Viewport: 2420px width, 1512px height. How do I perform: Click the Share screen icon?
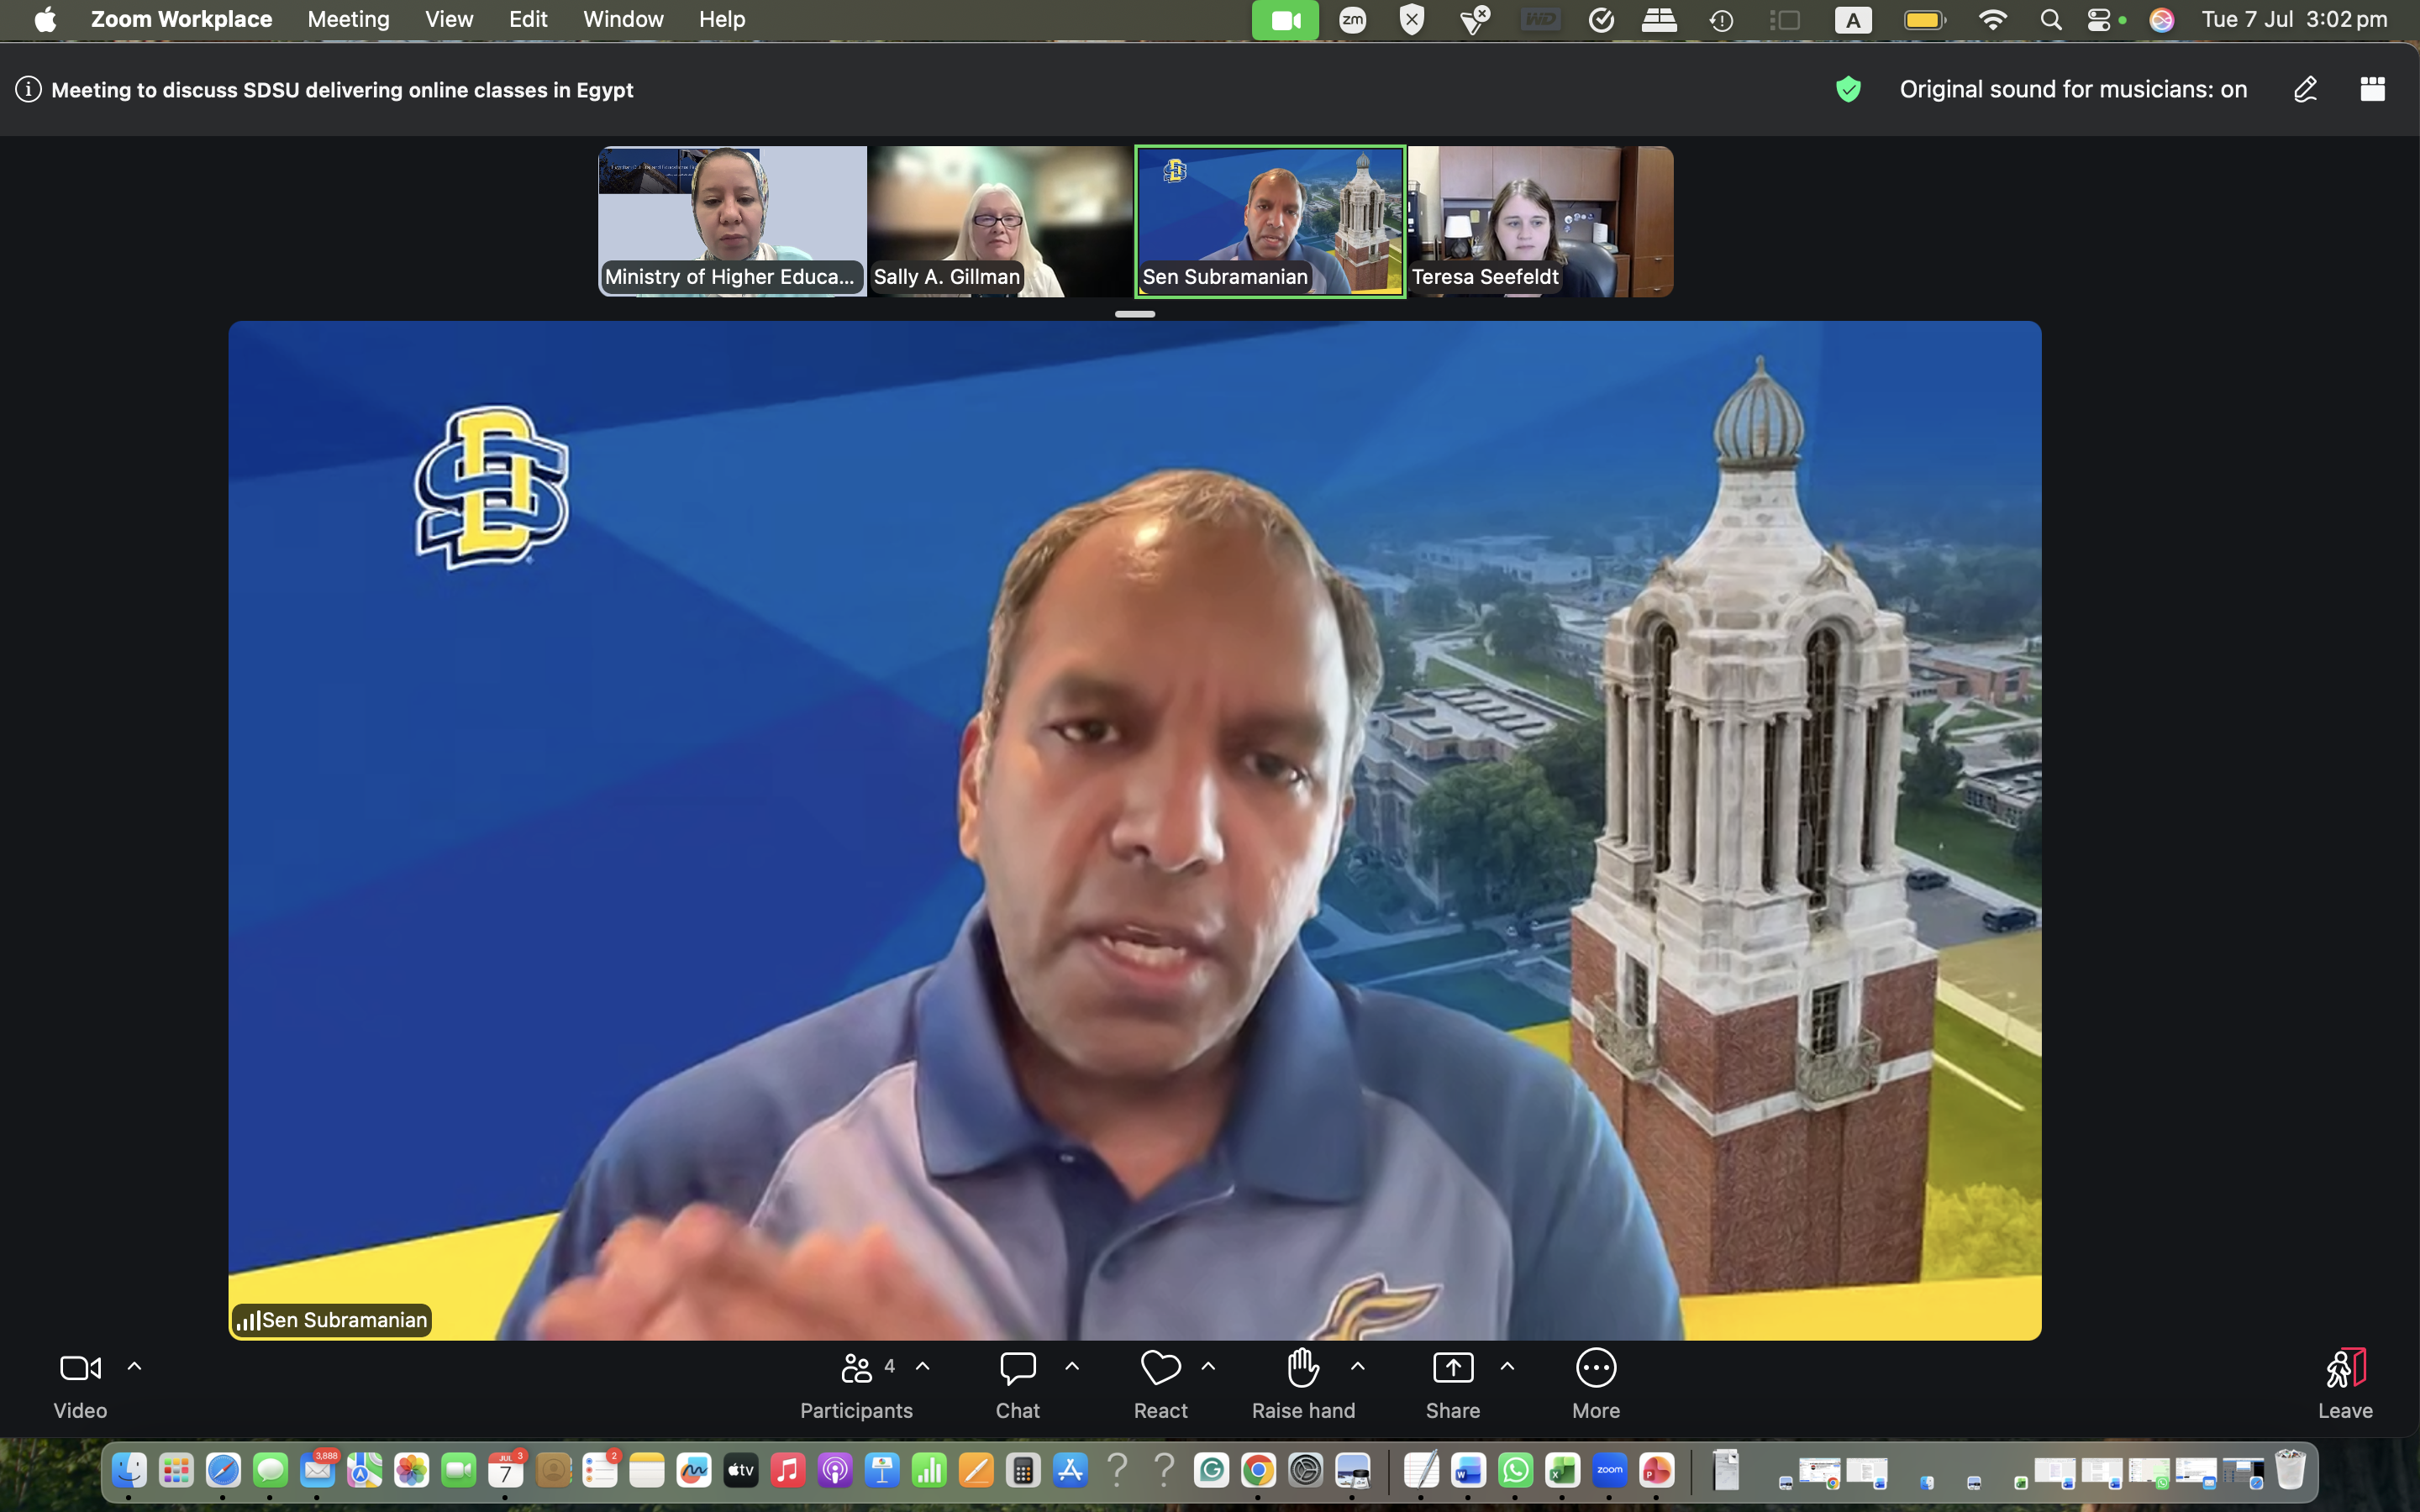(x=1453, y=1368)
